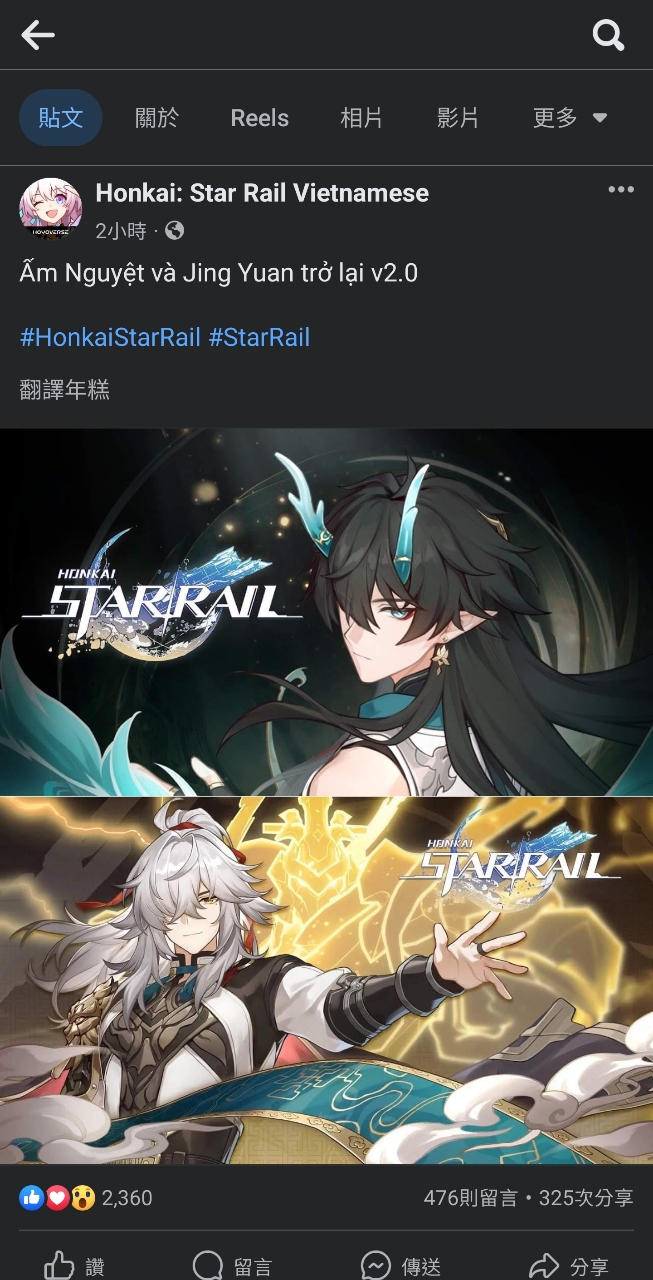Click the public globe privacy icon
653x1280 pixels.
tap(174, 231)
